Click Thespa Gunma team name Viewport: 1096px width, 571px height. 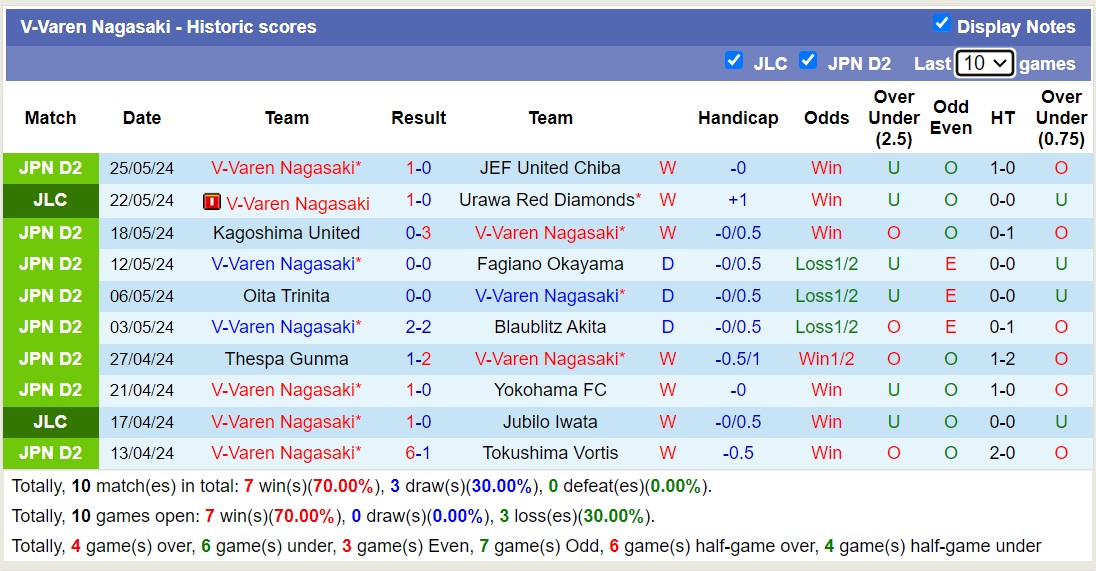[286, 359]
